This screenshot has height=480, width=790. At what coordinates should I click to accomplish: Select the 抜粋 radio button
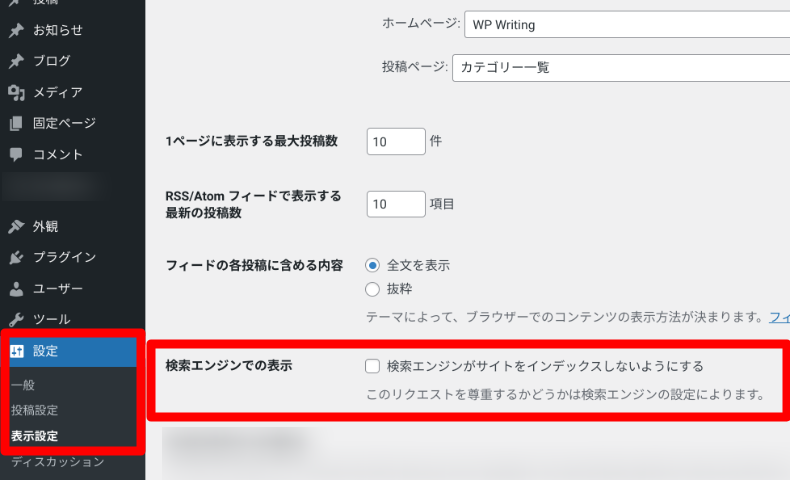coord(372,289)
